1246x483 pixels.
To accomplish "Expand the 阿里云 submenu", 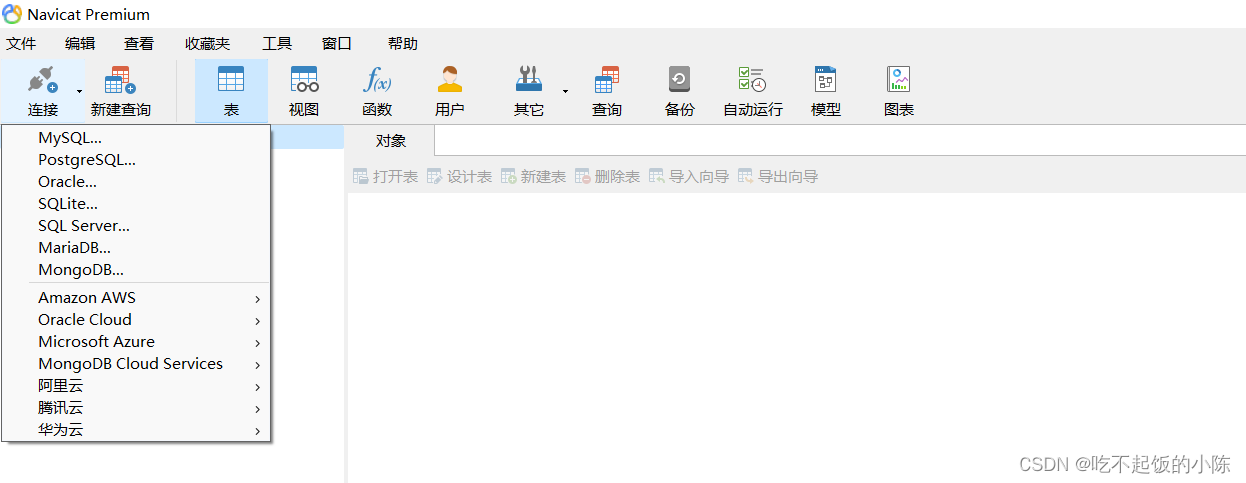I will pos(136,385).
